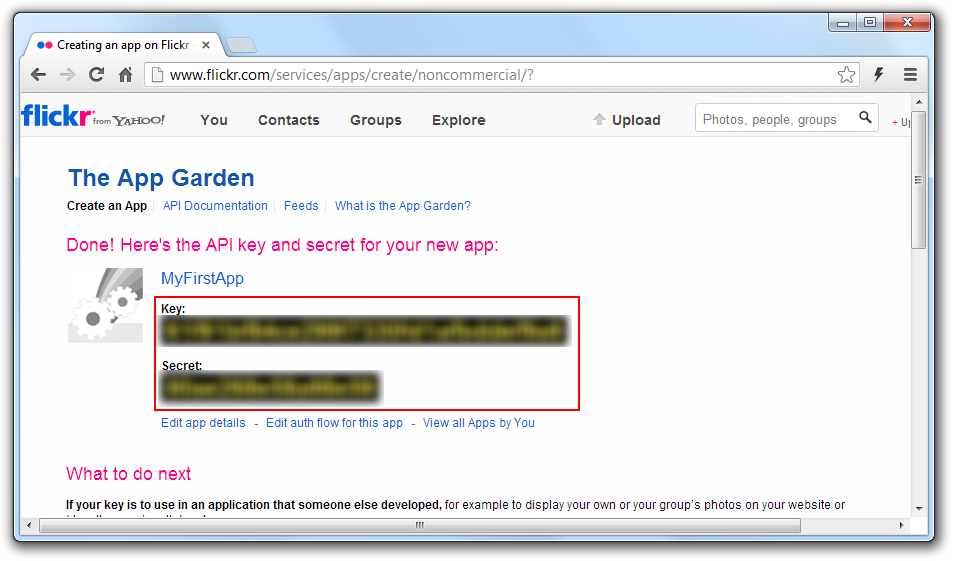Bookmark this page with the star icon

(846, 75)
